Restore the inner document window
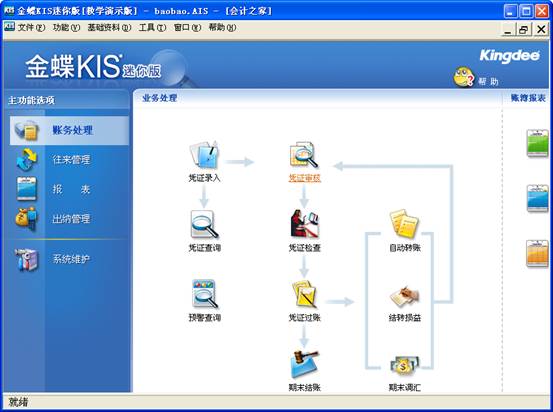This screenshot has width=553, height=412. click(x=524, y=29)
